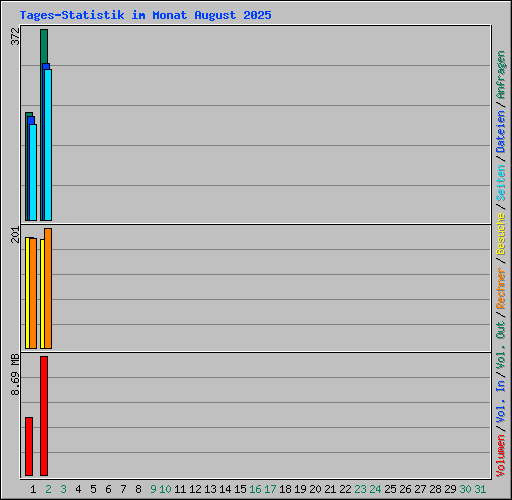Click the Dateien legend label
Viewport: 512px width, 500px height.
click(501, 132)
